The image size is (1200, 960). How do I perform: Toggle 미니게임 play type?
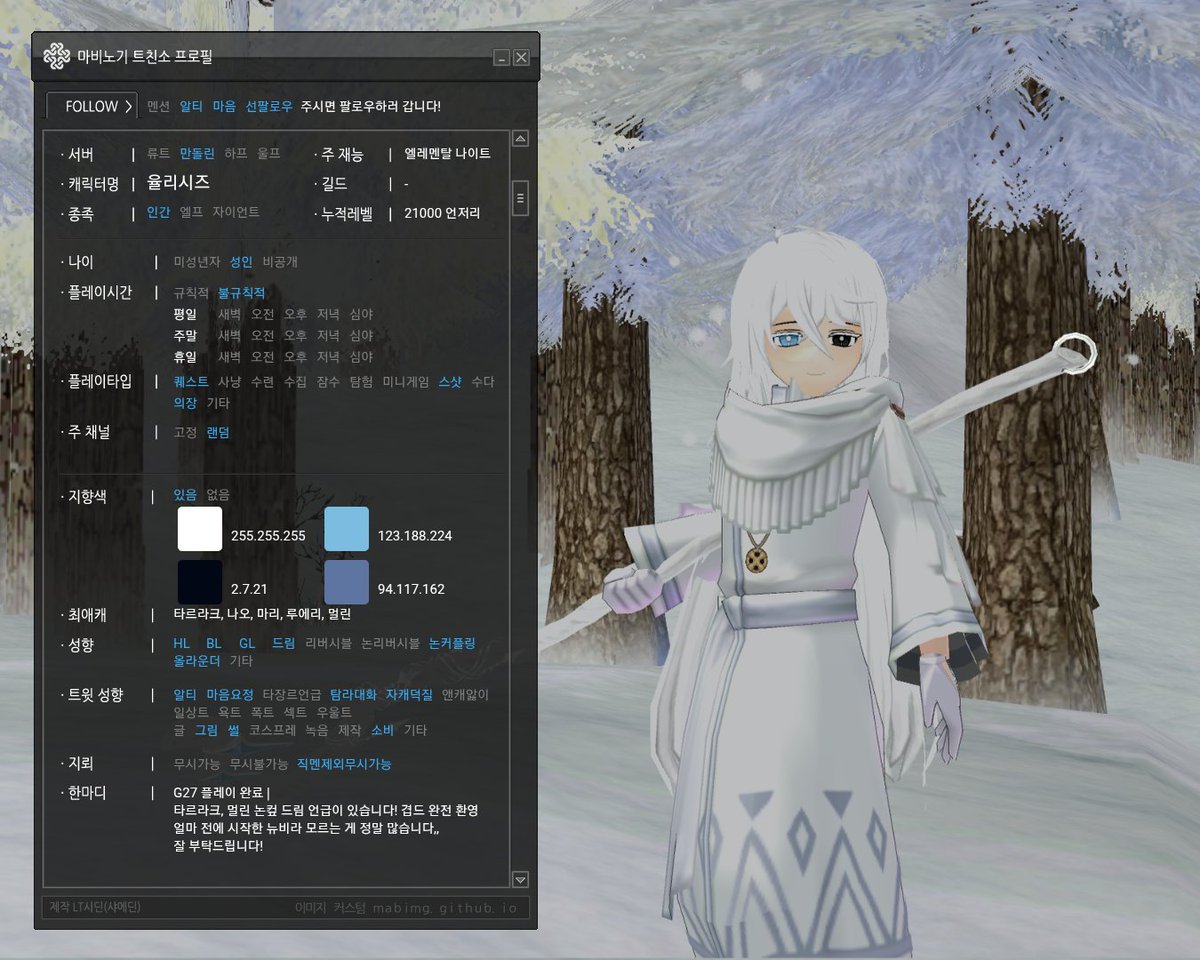click(406, 382)
